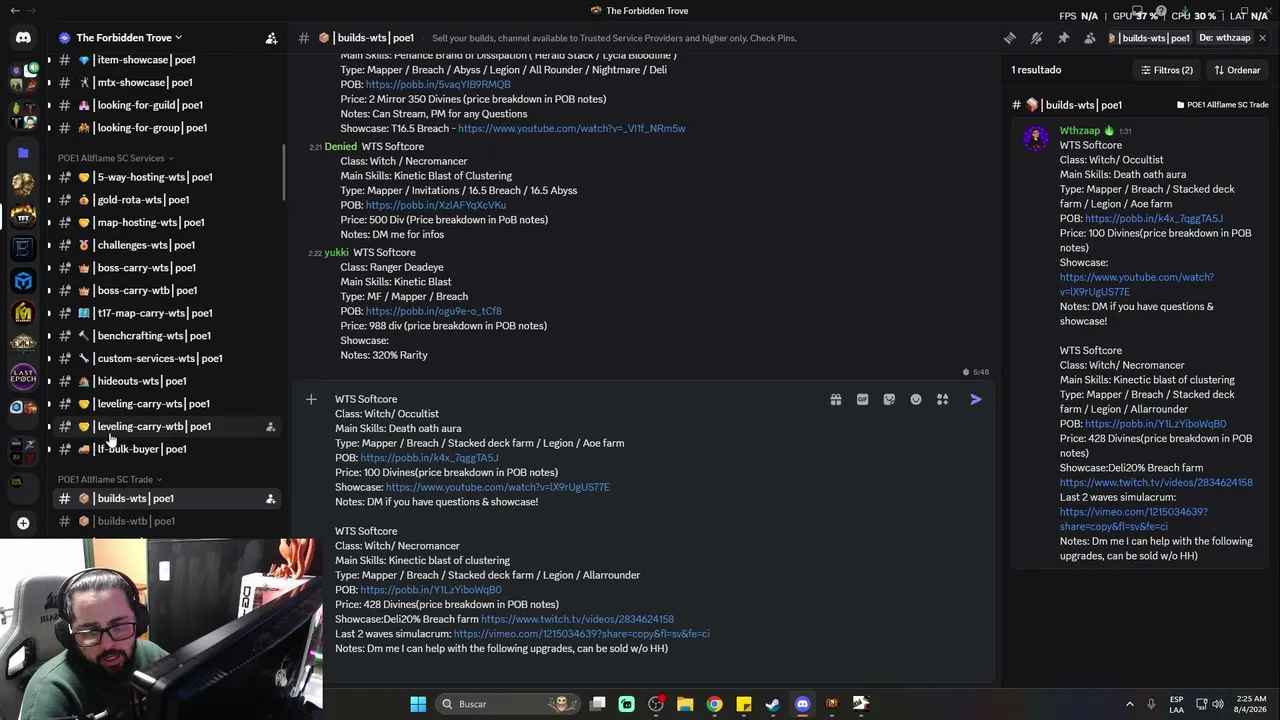Open the t17-map-carry-wts channel
This screenshot has height=720, width=1280.
[164, 313]
